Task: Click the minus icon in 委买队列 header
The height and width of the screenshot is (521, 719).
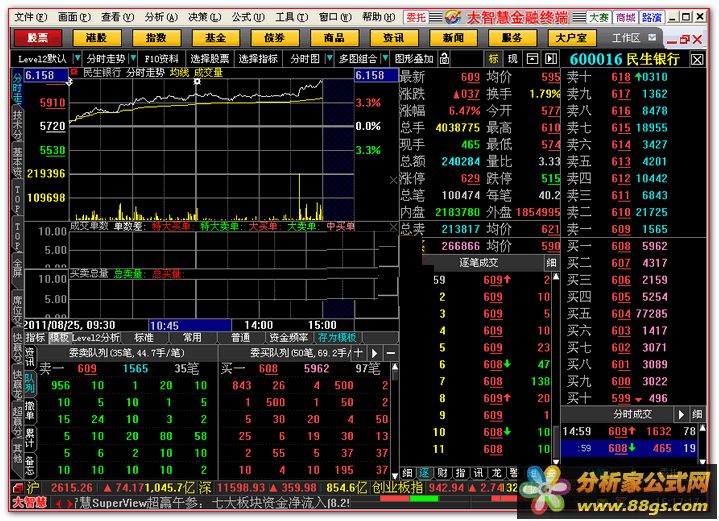Action: 391,353
